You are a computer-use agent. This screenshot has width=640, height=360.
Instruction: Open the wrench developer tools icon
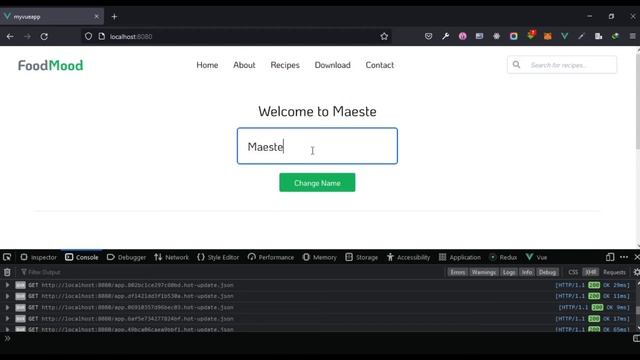(x=445, y=36)
